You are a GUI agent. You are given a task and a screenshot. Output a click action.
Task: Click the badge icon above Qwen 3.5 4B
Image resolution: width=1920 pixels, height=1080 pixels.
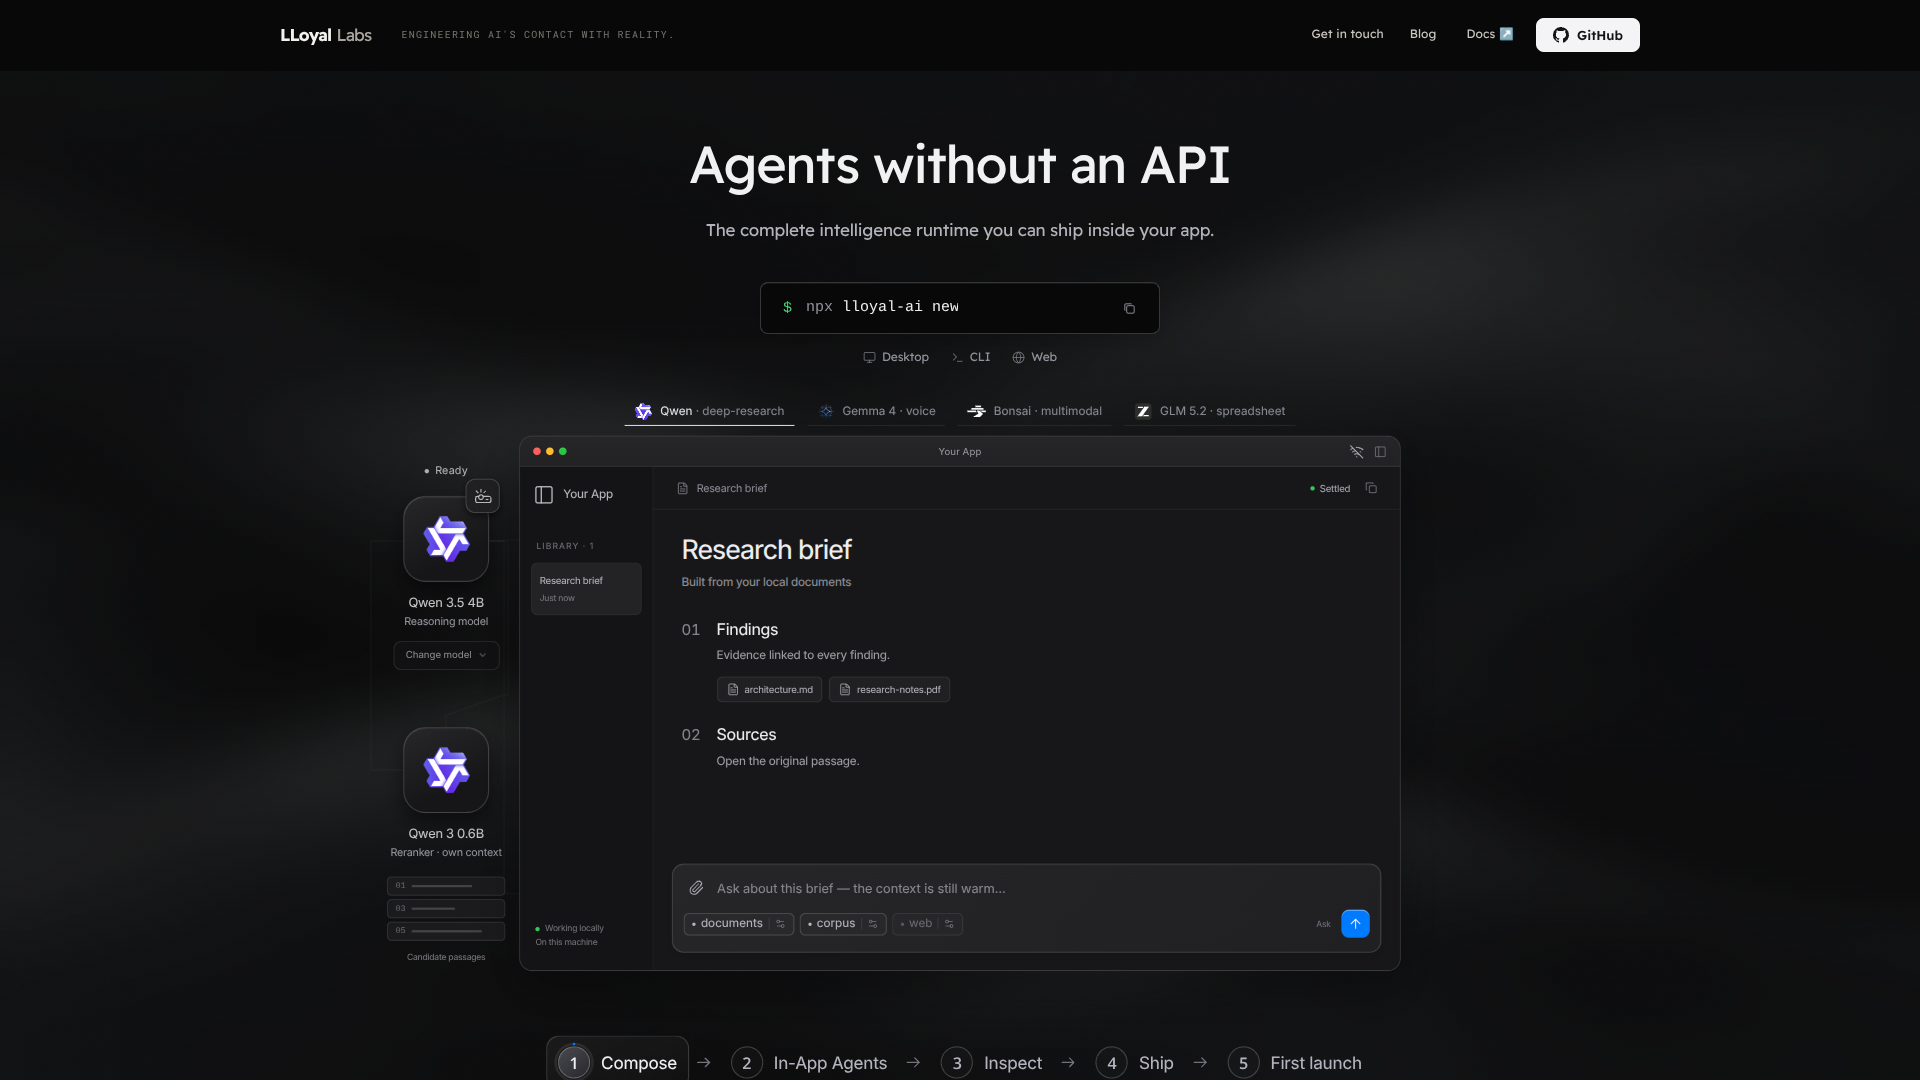(x=483, y=496)
